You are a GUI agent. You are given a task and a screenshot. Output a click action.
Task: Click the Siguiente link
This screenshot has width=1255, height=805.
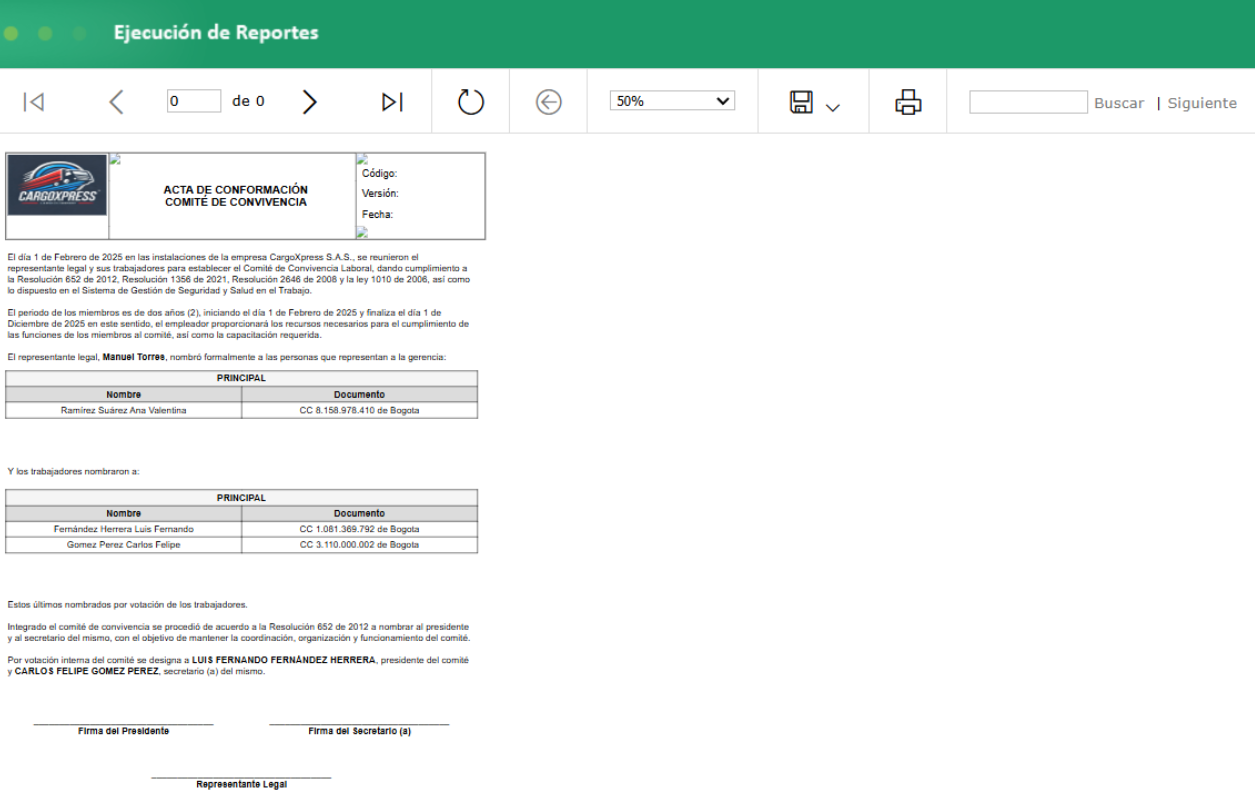(x=1202, y=103)
